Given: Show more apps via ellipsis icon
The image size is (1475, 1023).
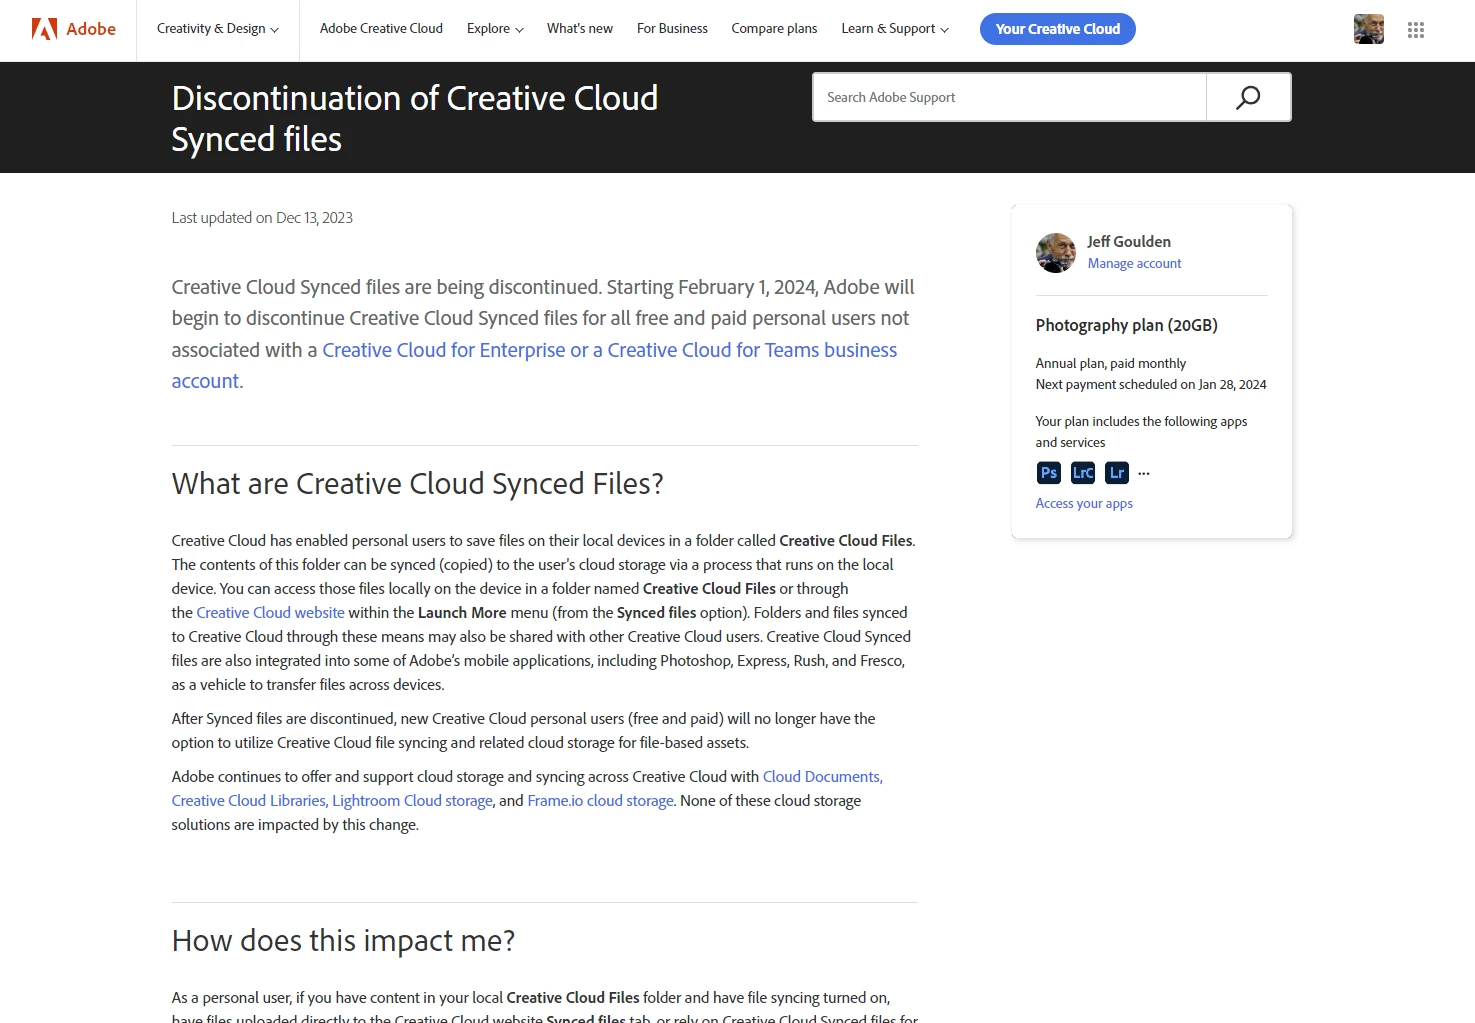Looking at the screenshot, I should click(1144, 473).
